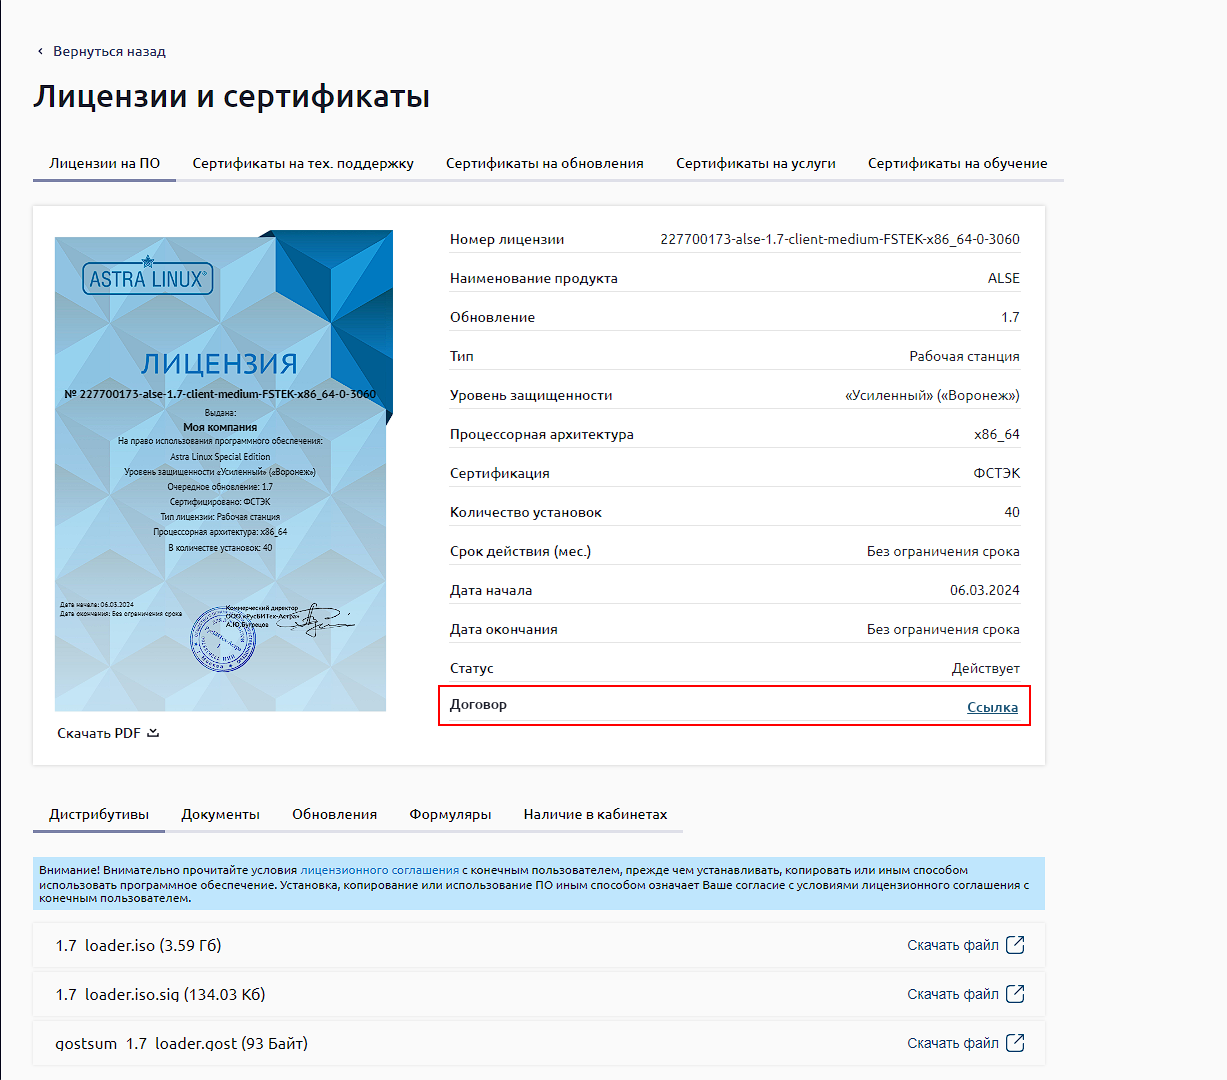The height and width of the screenshot is (1080, 1227).
Task: Click external link icon for loader.iso.sig
Action: coord(1015,994)
